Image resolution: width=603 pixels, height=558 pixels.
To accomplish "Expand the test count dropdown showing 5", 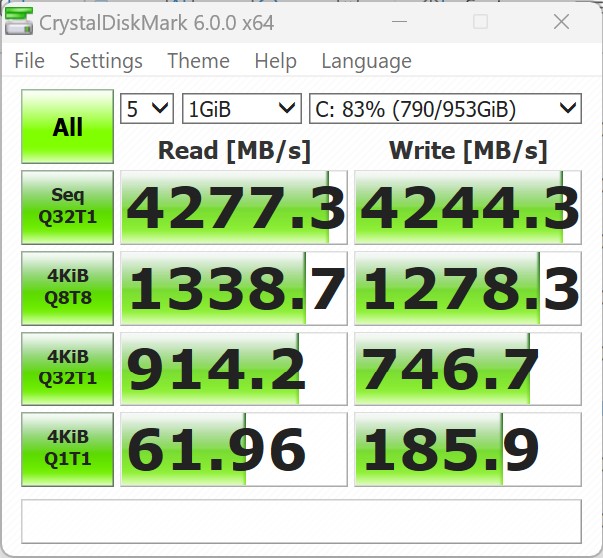I will click(x=147, y=108).
